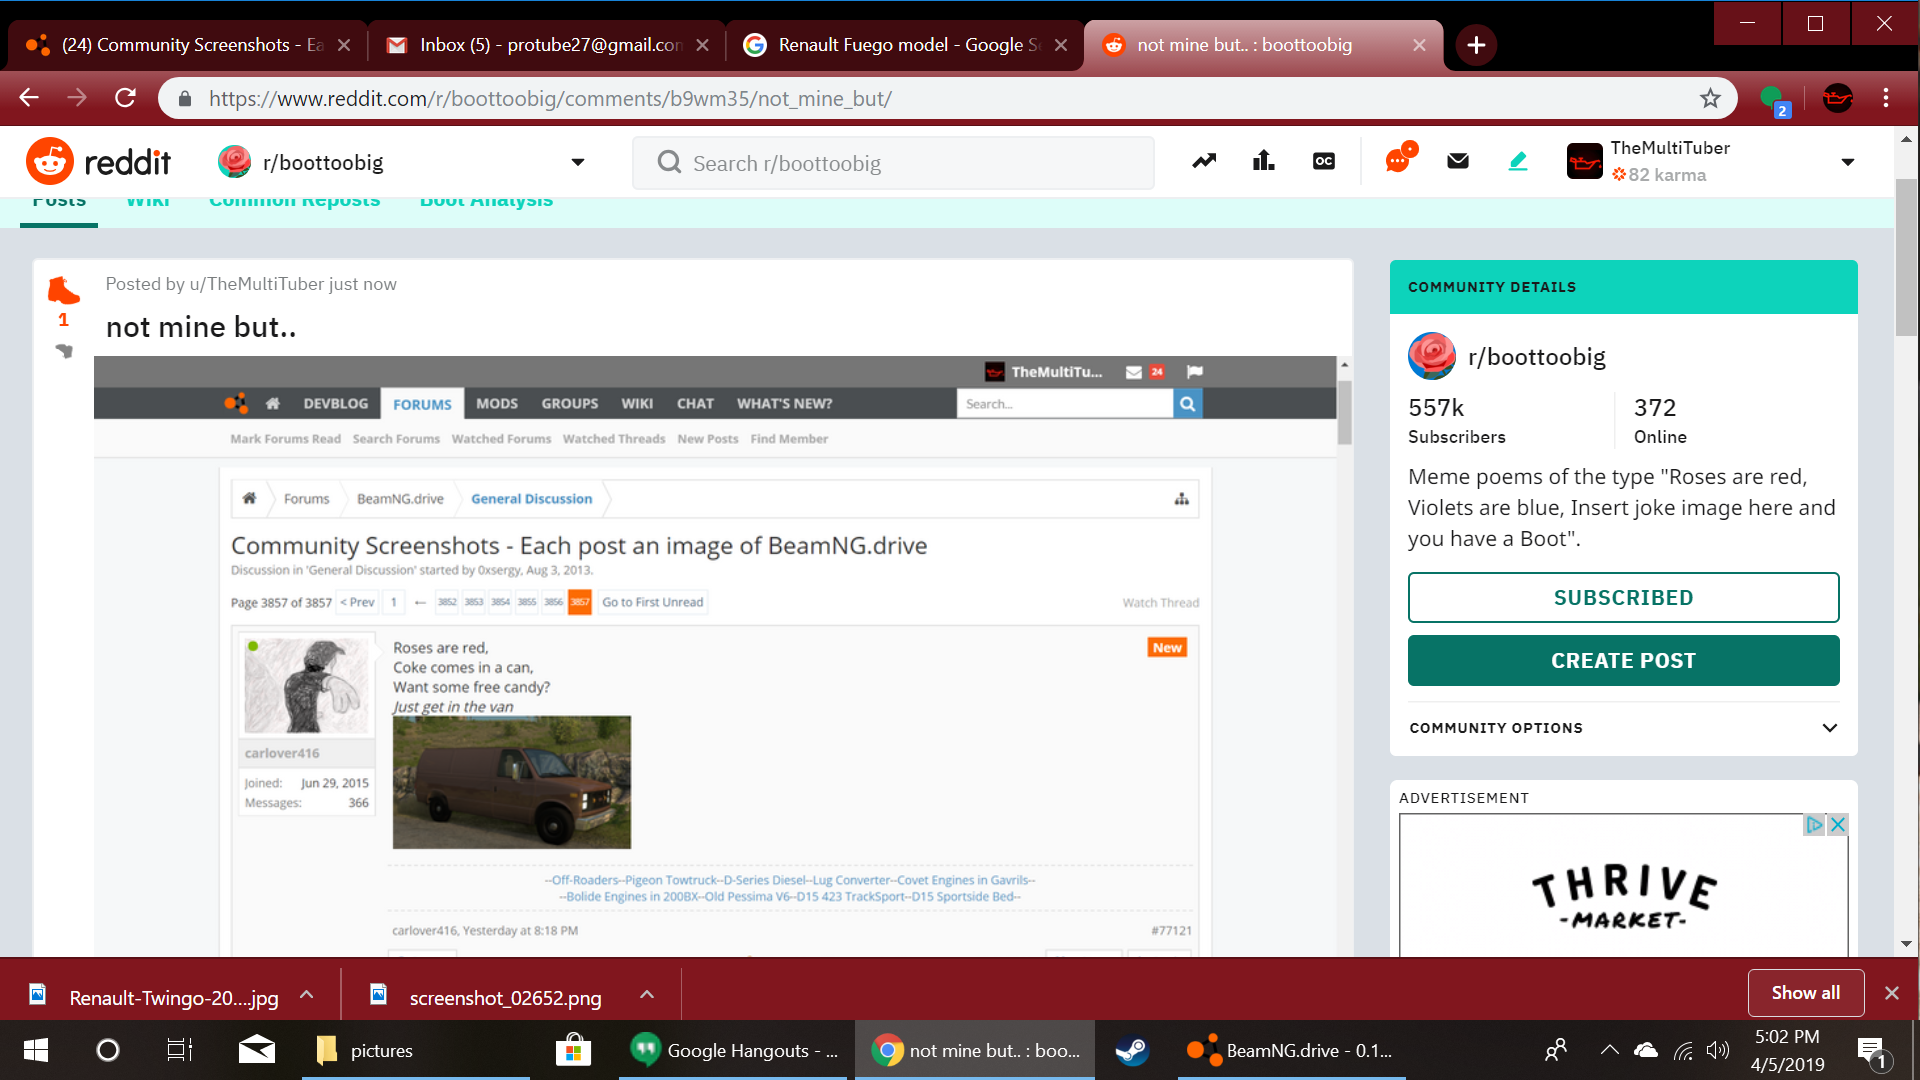
Task: Switch to BeamNG.drive taskbar window
Action: (1290, 1050)
